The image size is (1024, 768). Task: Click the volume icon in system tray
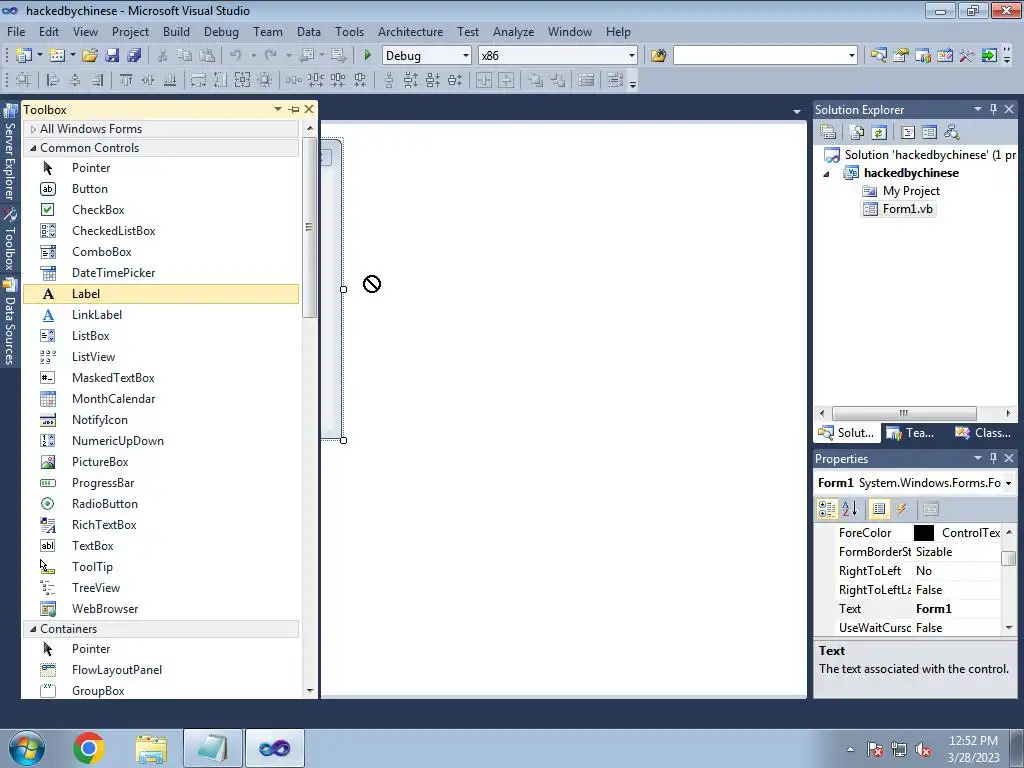tap(923, 749)
